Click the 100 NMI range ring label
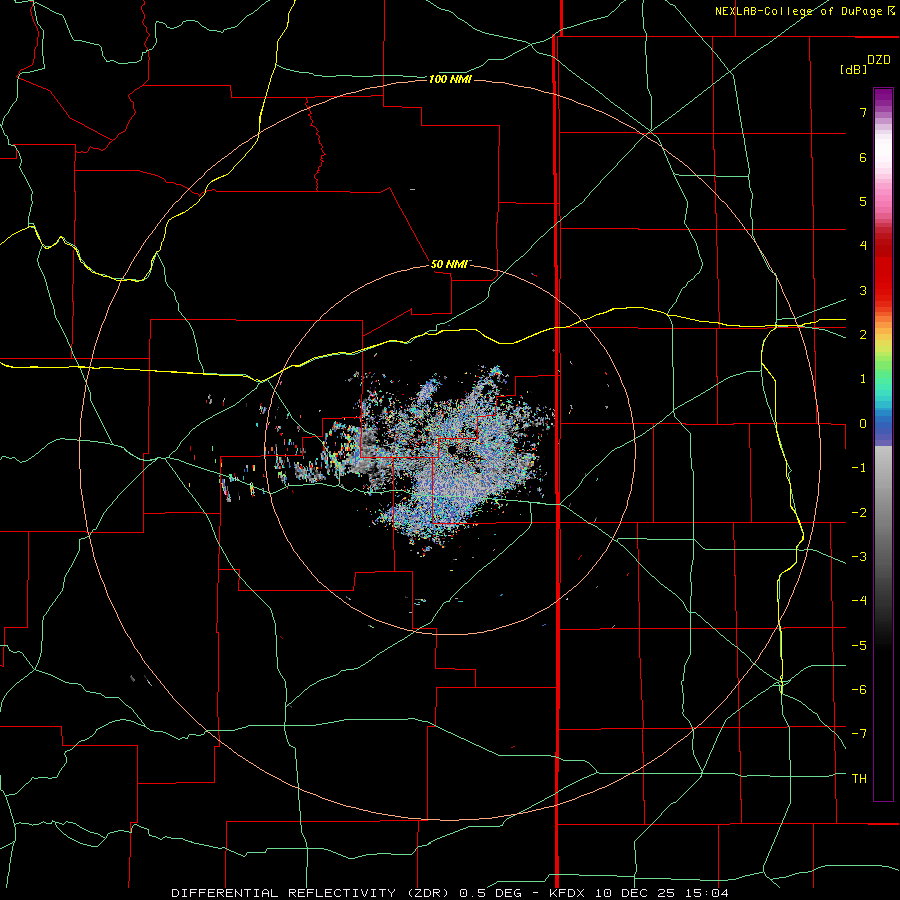Viewport: 900px width, 900px height. (x=450, y=79)
